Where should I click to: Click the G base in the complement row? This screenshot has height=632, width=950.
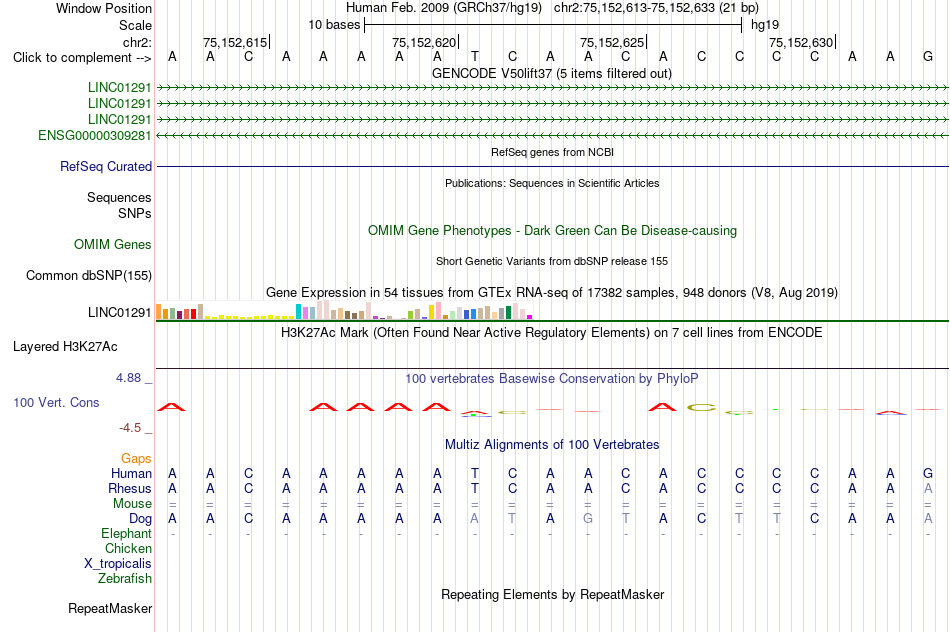point(928,57)
